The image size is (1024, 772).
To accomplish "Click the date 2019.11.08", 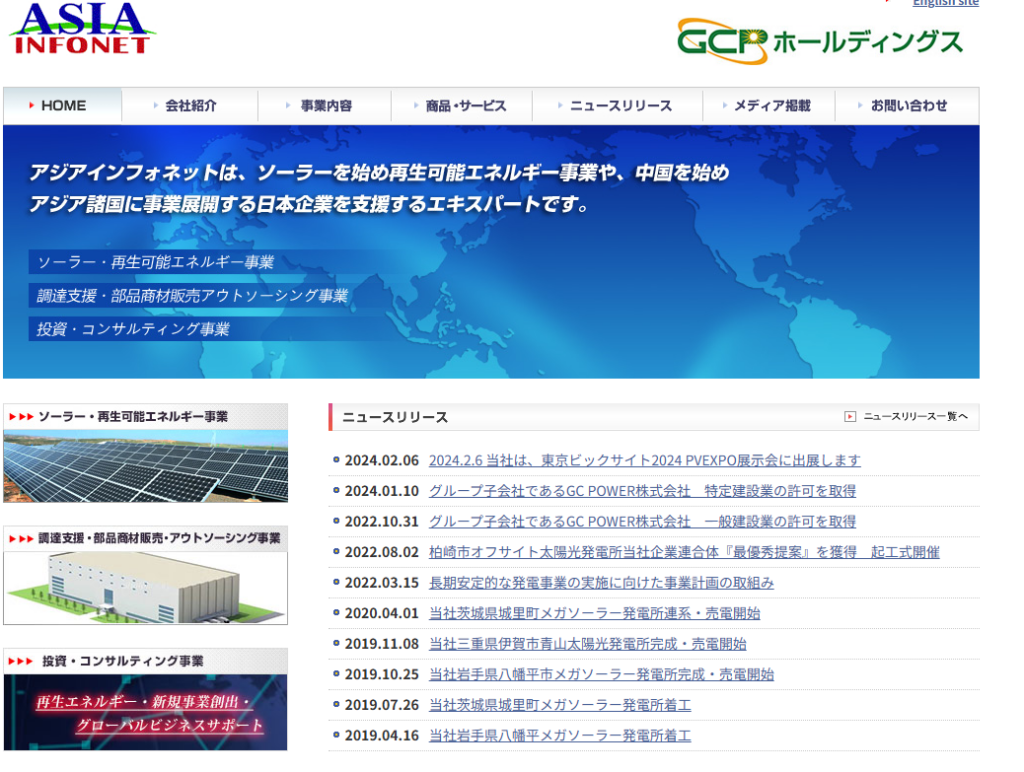I will click(x=381, y=644).
